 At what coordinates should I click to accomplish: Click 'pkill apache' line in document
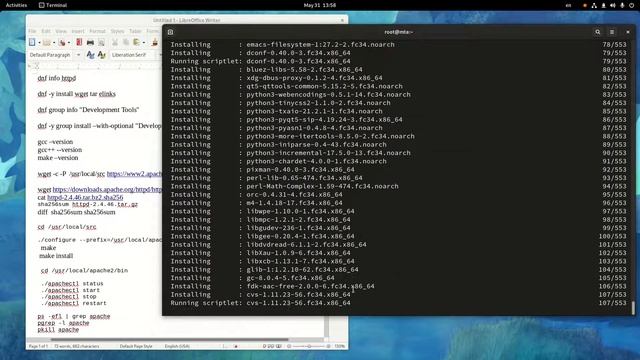58,329
